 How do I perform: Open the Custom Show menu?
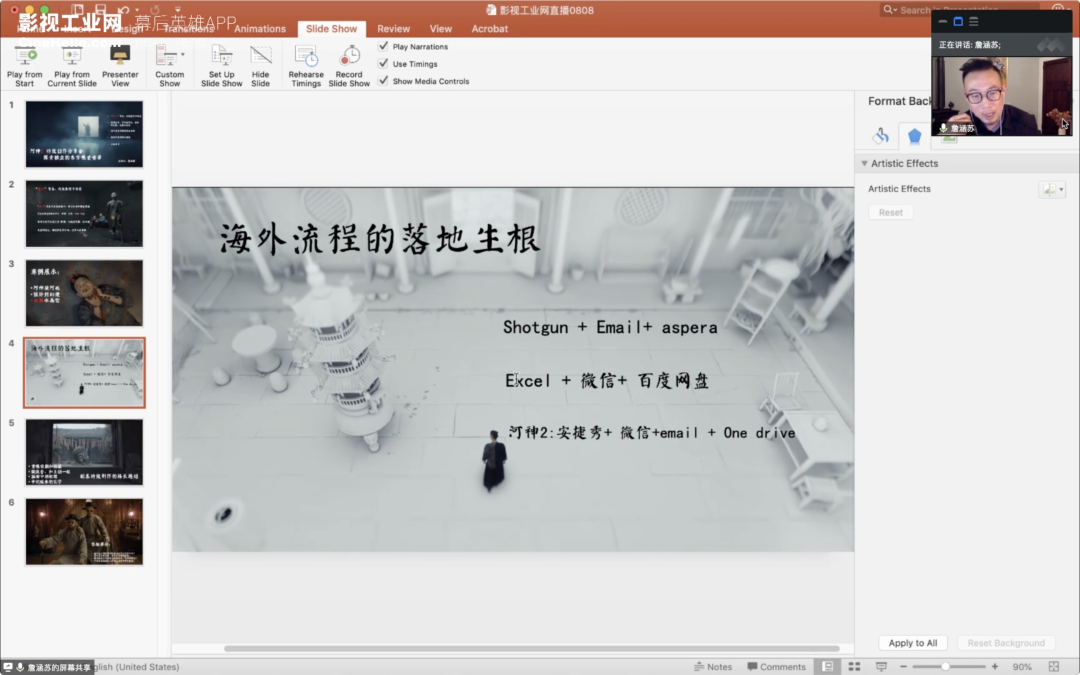[x=169, y=66]
